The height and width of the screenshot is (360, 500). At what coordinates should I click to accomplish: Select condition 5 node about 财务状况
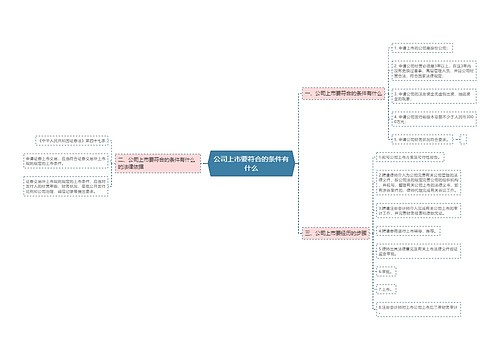[x=422, y=139]
